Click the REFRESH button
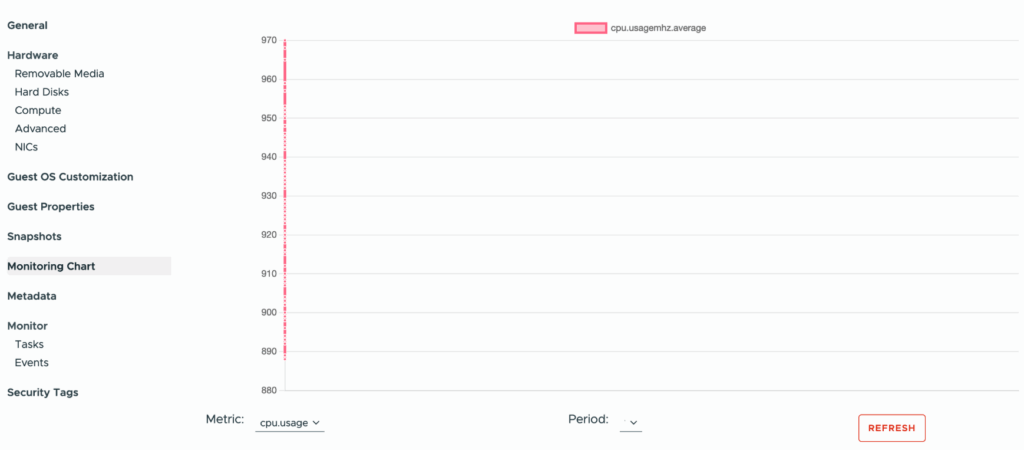This screenshot has height=450, width=1024. (x=891, y=428)
